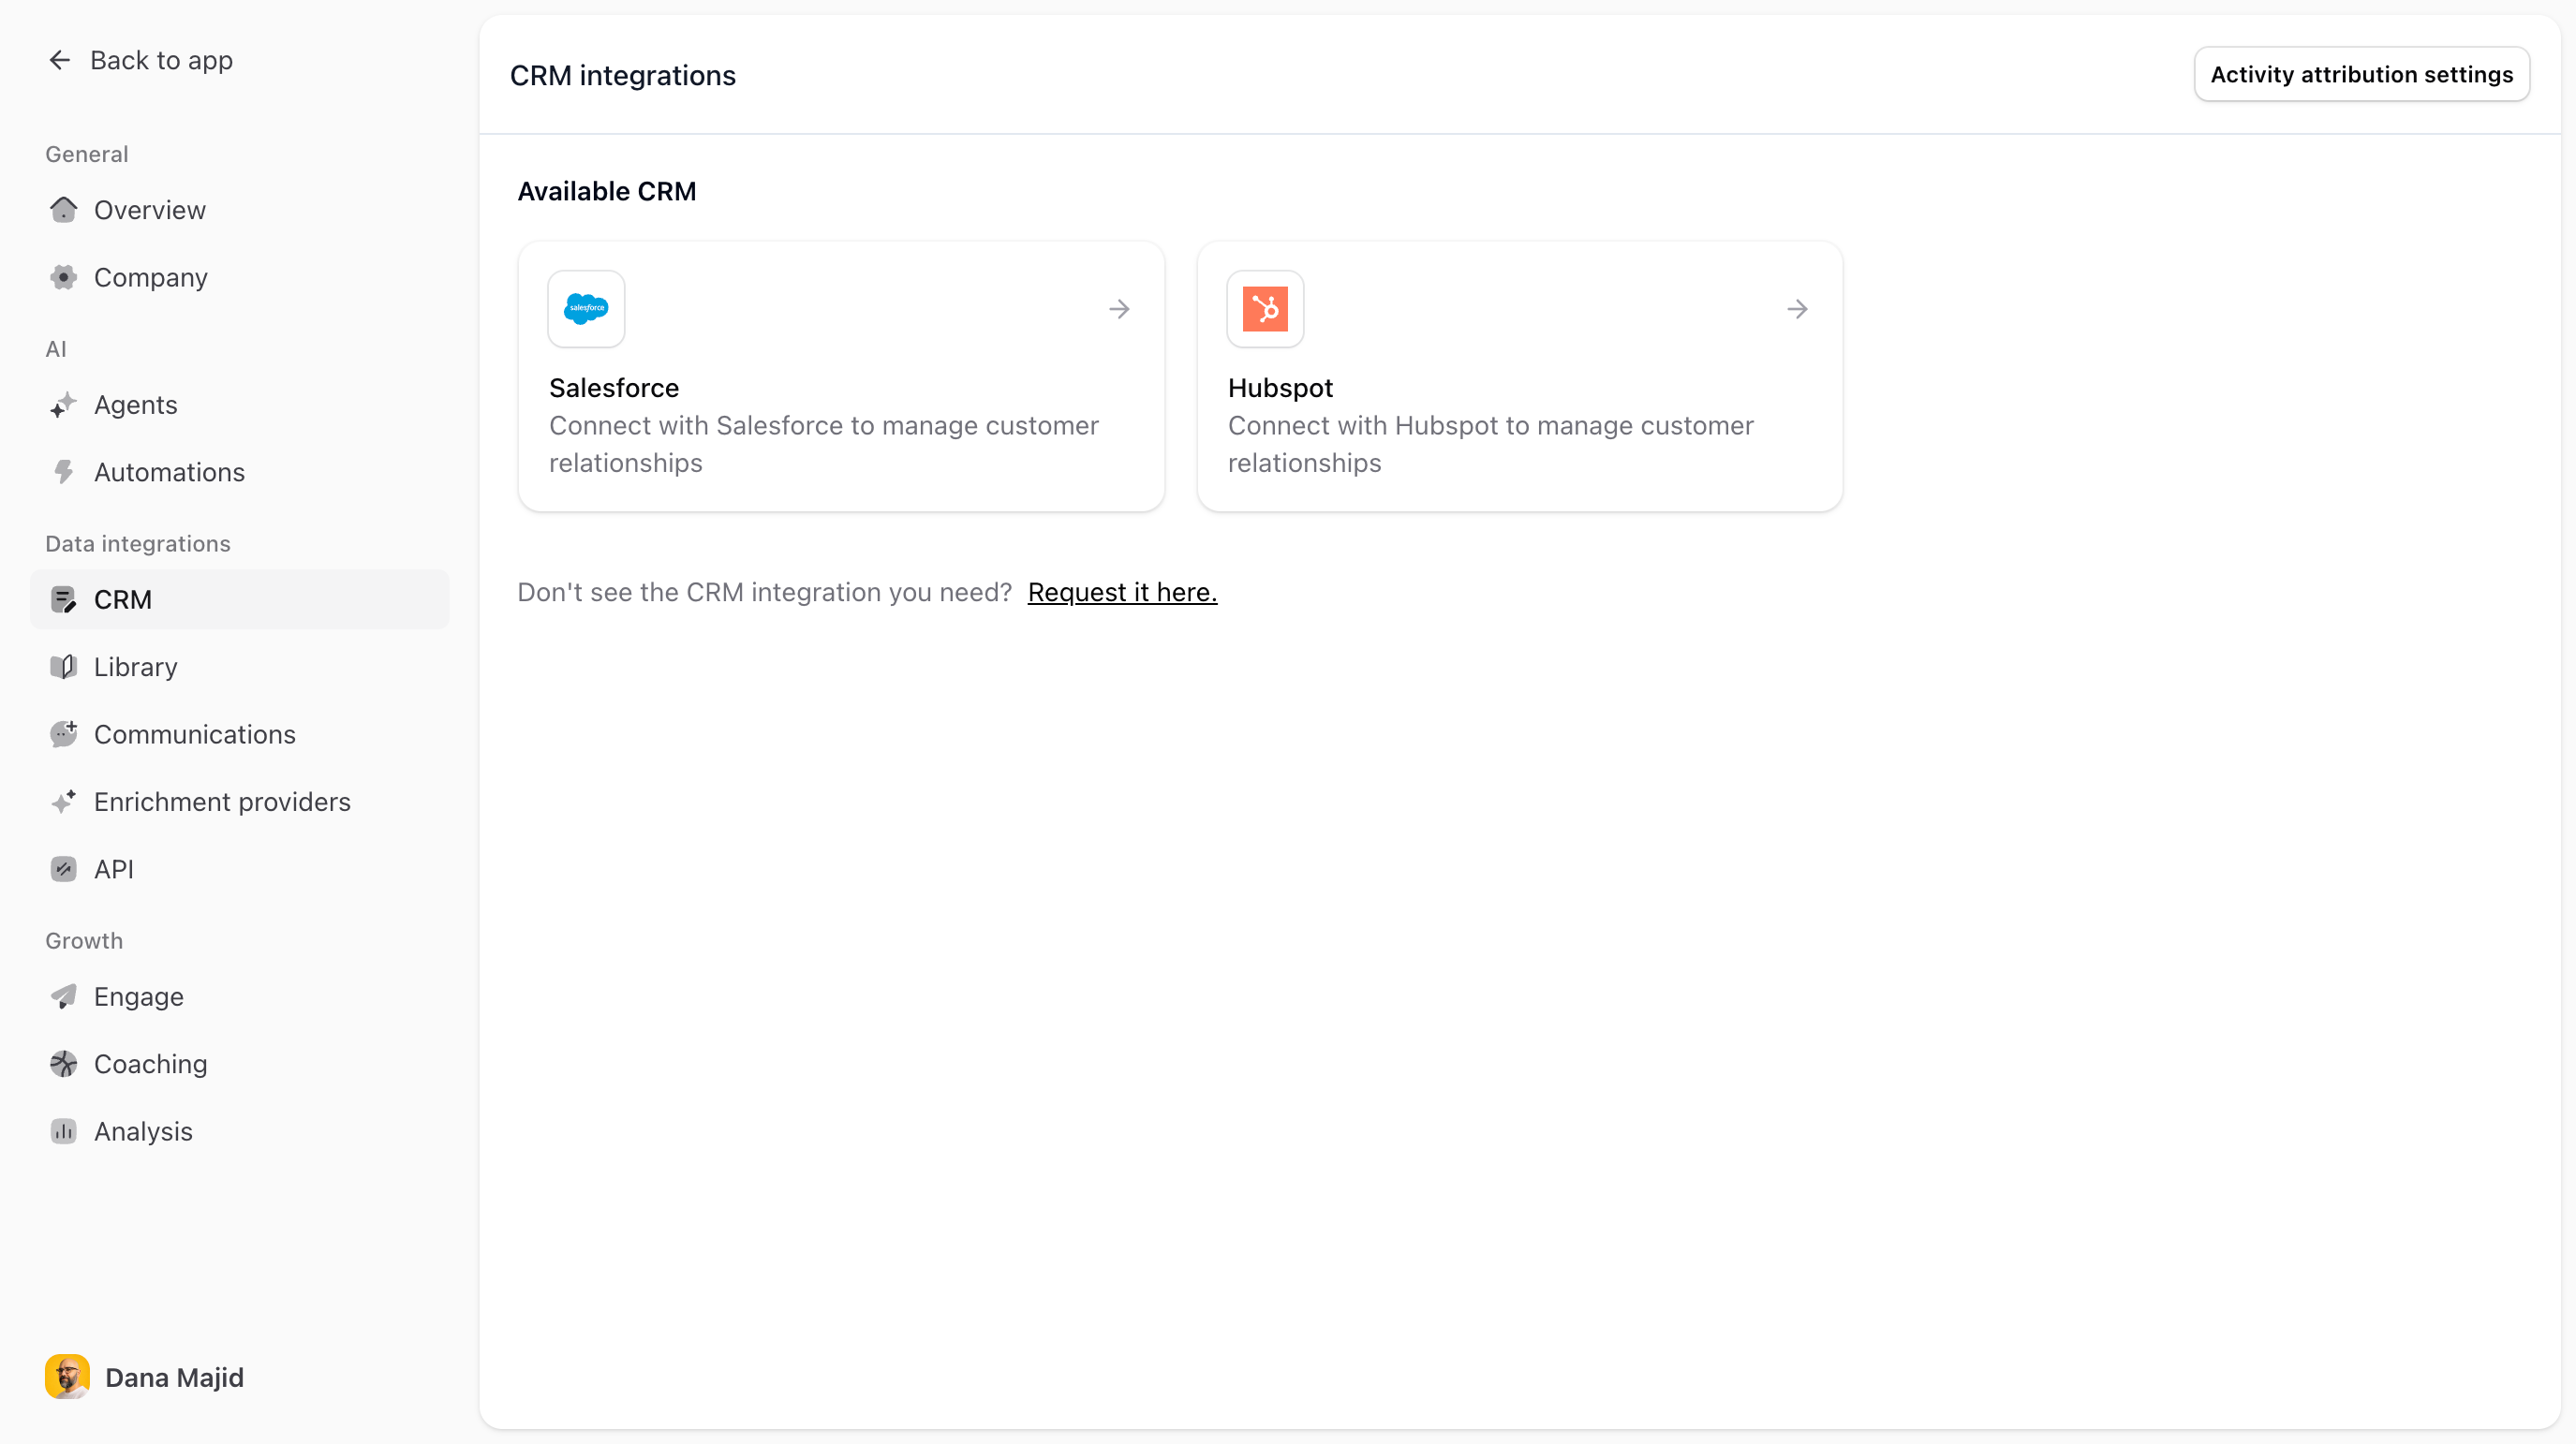
Task: Click the Hubspot logo
Action: coord(1265,309)
